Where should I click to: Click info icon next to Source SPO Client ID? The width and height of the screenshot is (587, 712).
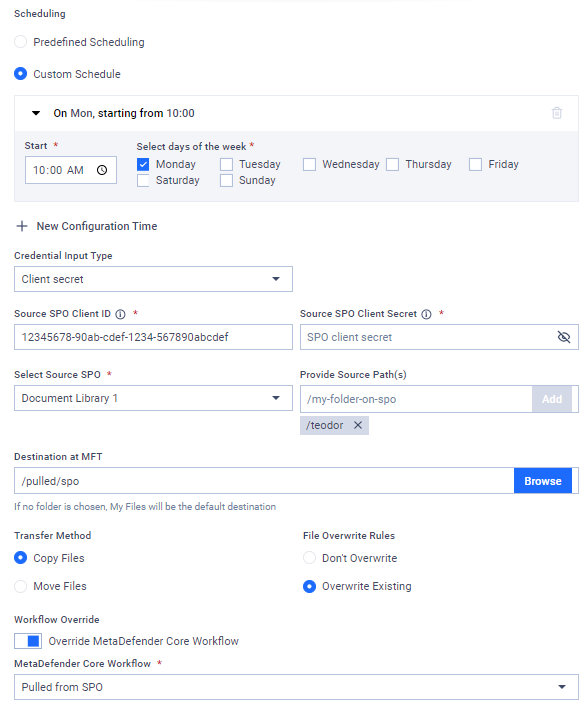click(120, 314)
